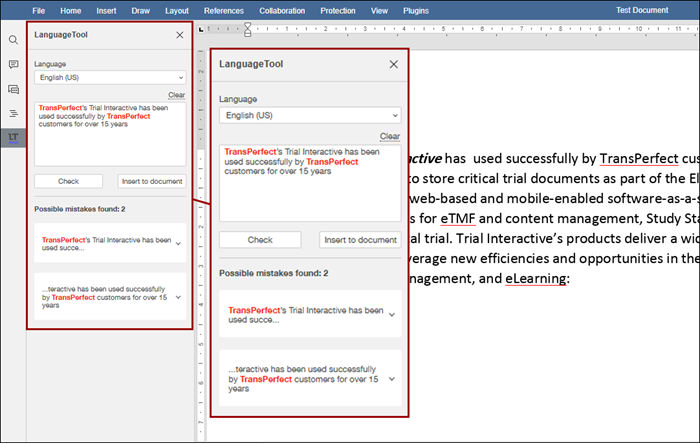Close the small left LanguageTool panel

point(179,34)
